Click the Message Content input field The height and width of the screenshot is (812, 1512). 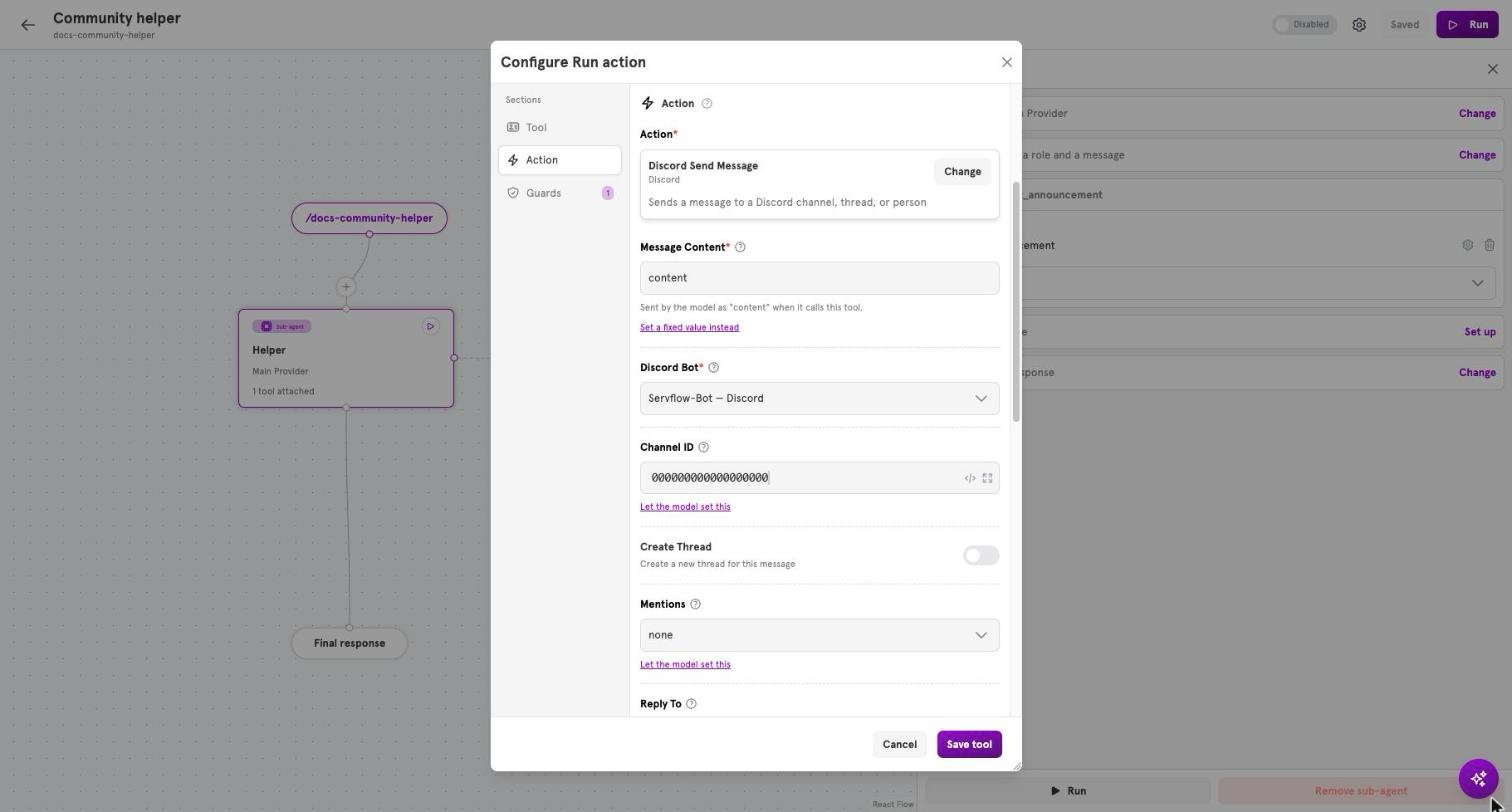click(819, 278)
